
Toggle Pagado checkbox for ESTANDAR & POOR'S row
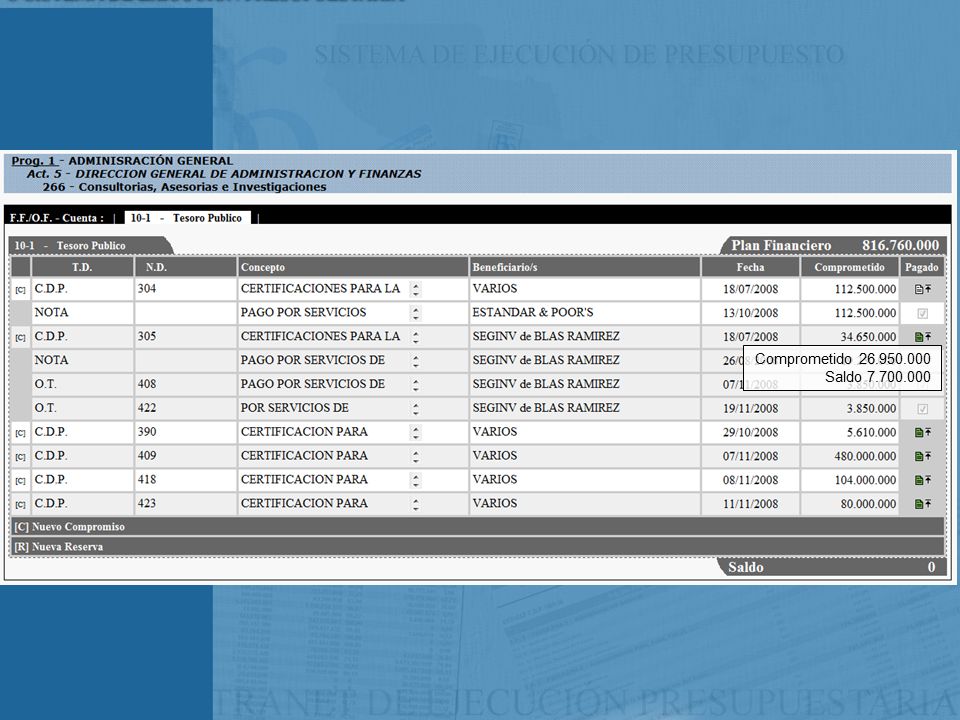tap(922, 313)
